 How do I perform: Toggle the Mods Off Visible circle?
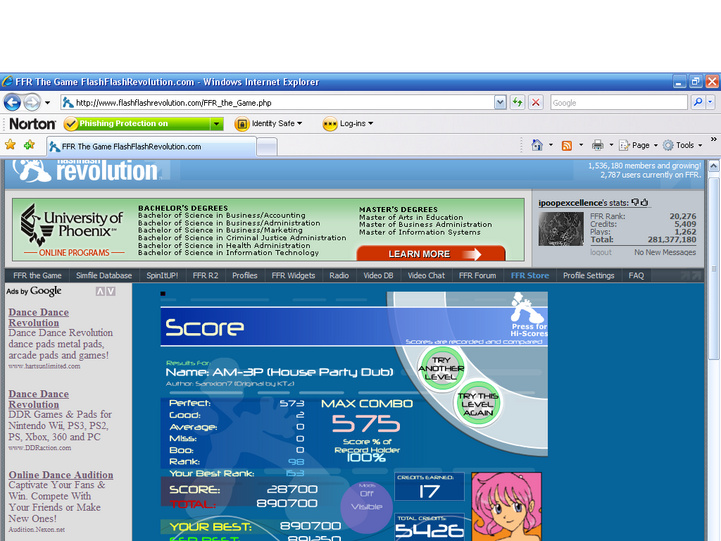[366, 507]
